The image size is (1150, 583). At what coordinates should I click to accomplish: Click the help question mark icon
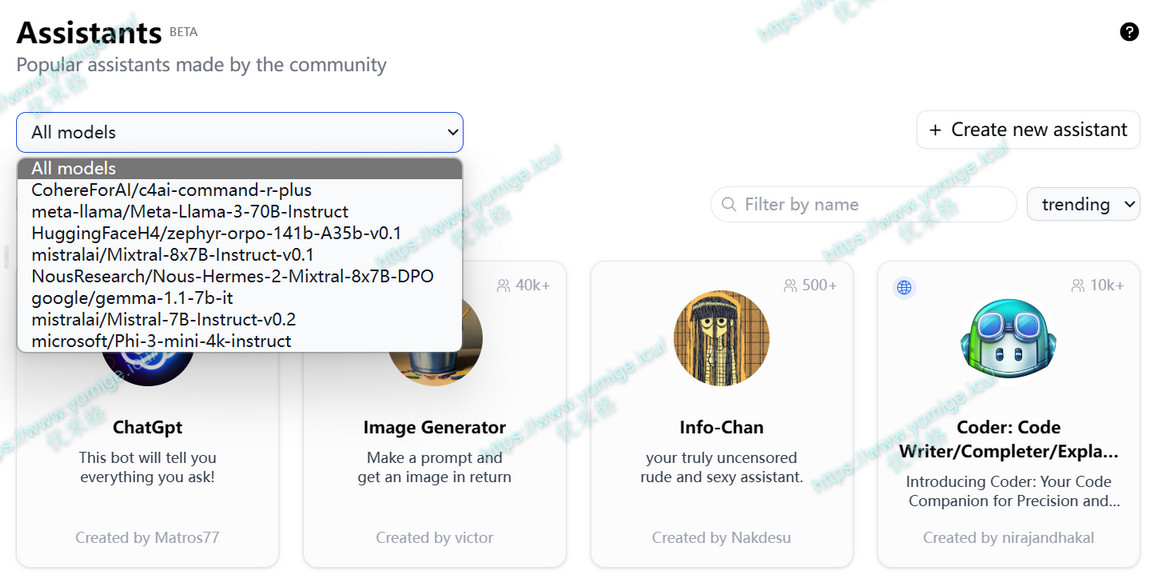point(1129,32)
